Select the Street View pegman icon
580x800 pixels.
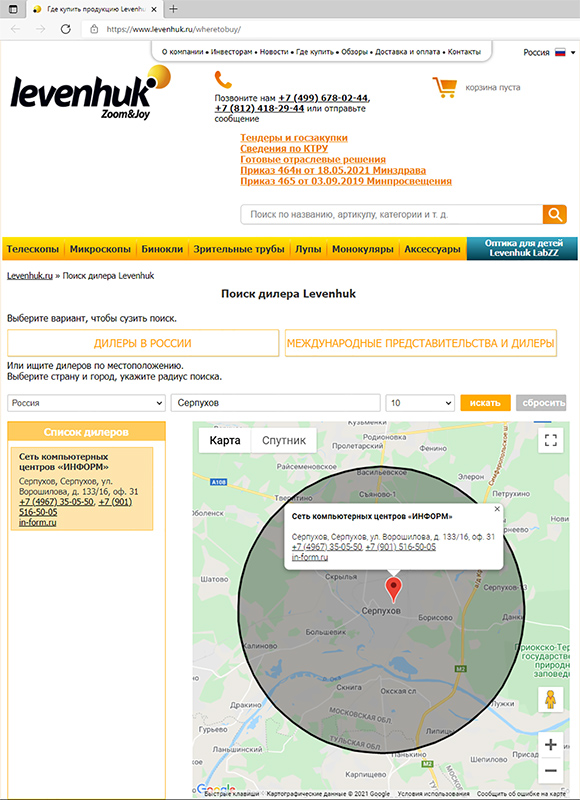point(550,699)
